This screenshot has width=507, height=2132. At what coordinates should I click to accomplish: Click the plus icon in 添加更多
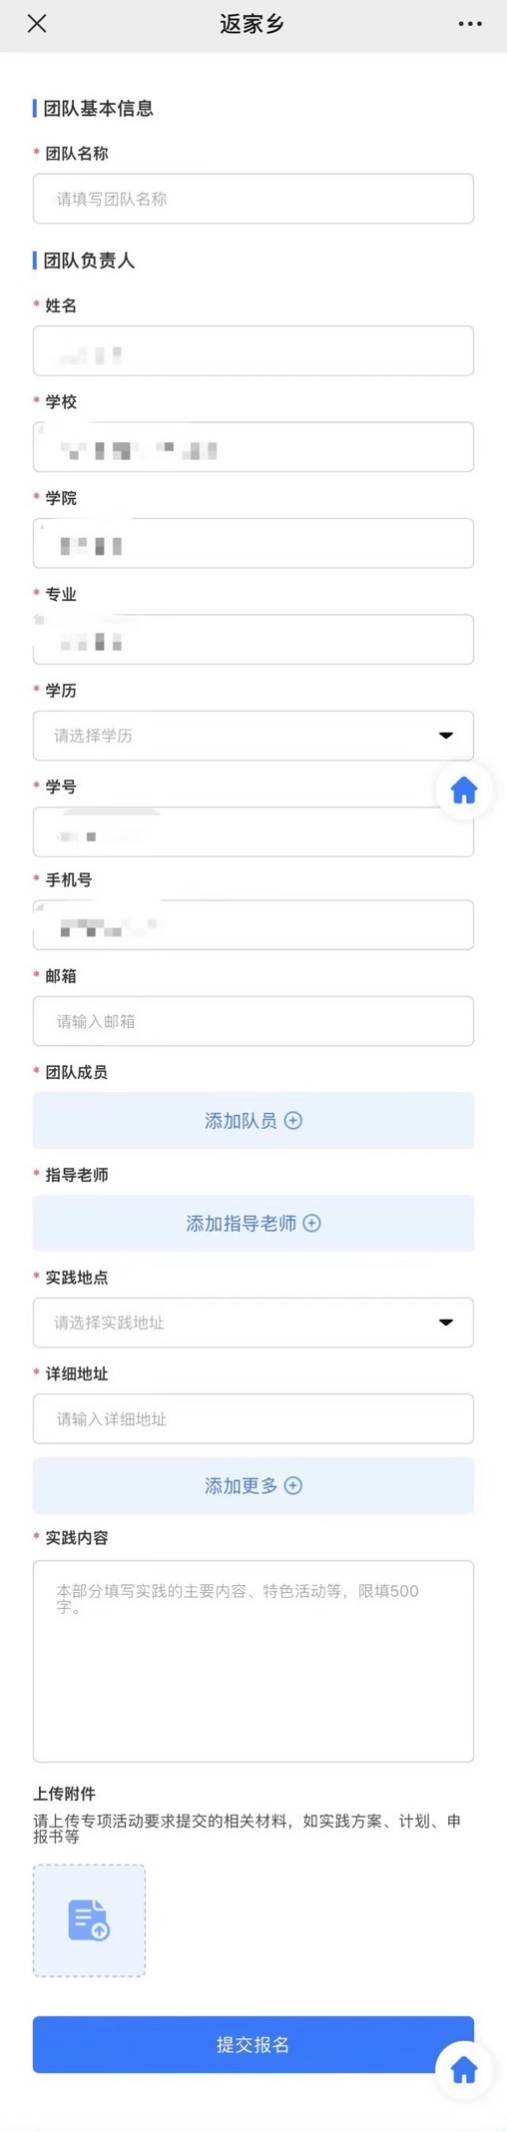(x=293, y=1485)
